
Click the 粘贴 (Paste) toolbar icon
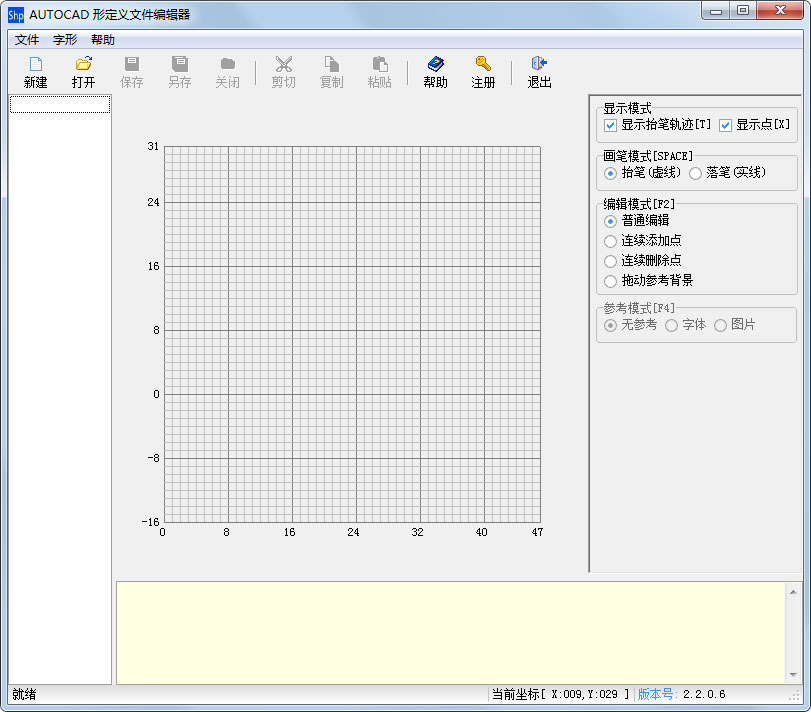pyautogui.click(x=380, y=72)
